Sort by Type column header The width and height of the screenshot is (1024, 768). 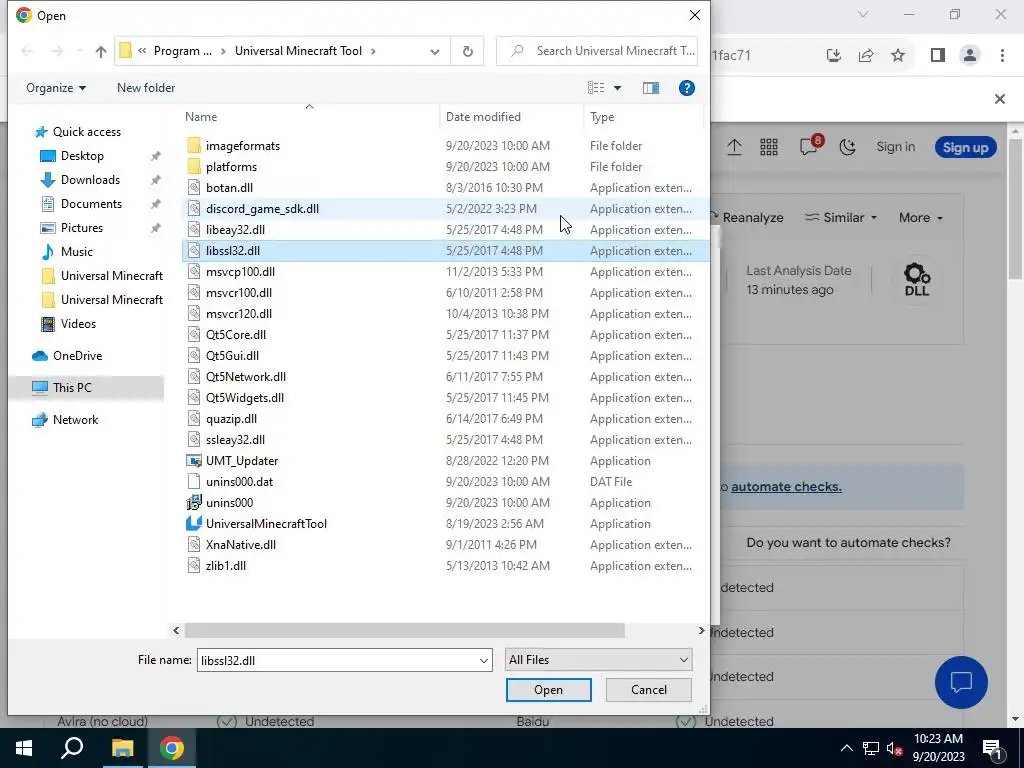click(x=601, y=117)
